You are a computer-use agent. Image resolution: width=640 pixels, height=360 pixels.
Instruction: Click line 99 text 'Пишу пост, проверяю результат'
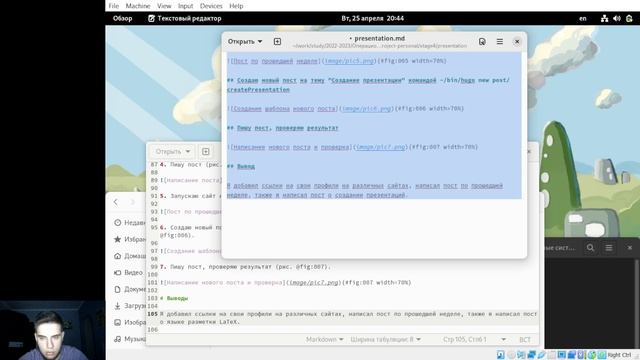click(221, 267)
